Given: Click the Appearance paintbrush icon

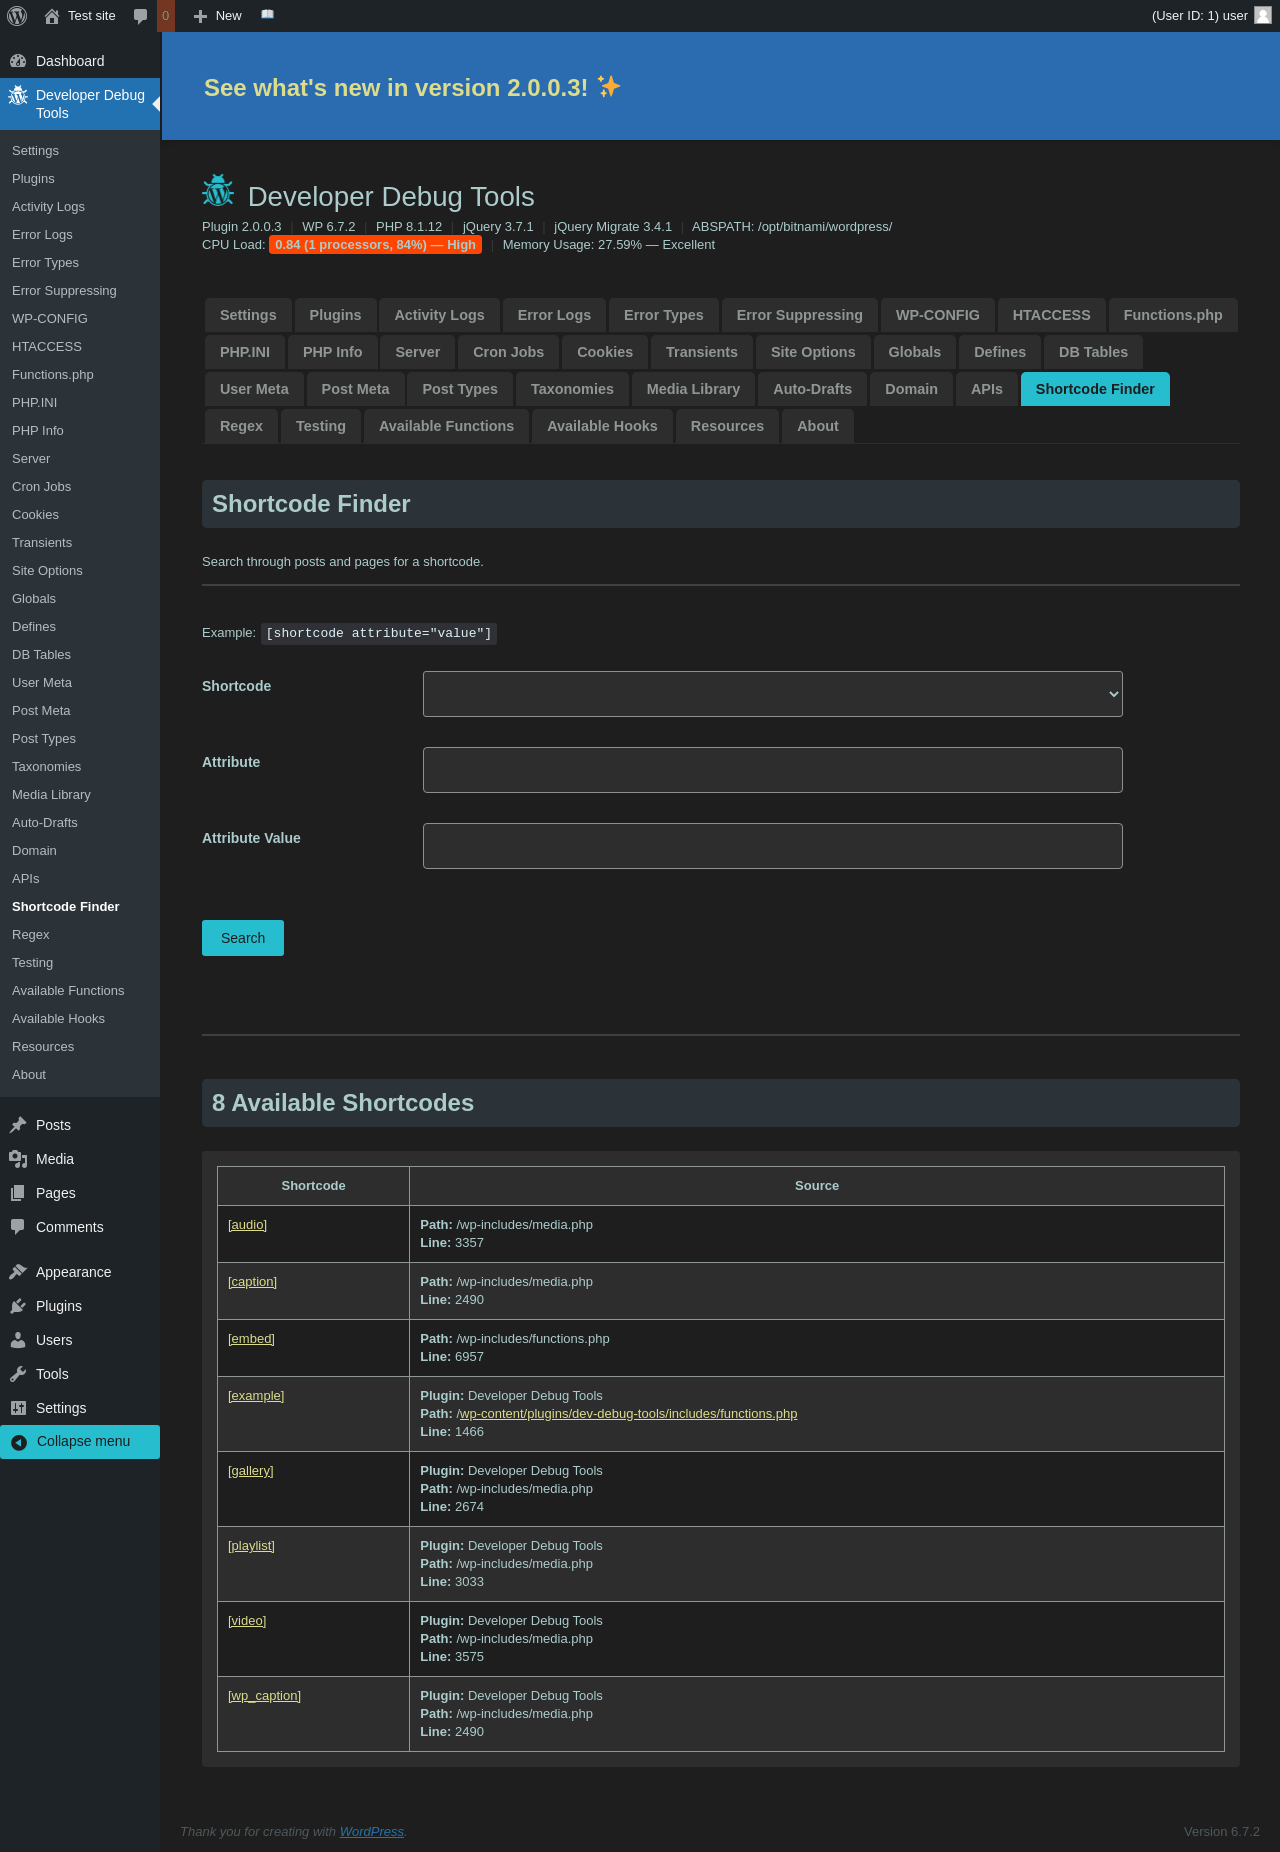Looking at the screenshot, I should pyautogui.click(x=18, y=1272).
